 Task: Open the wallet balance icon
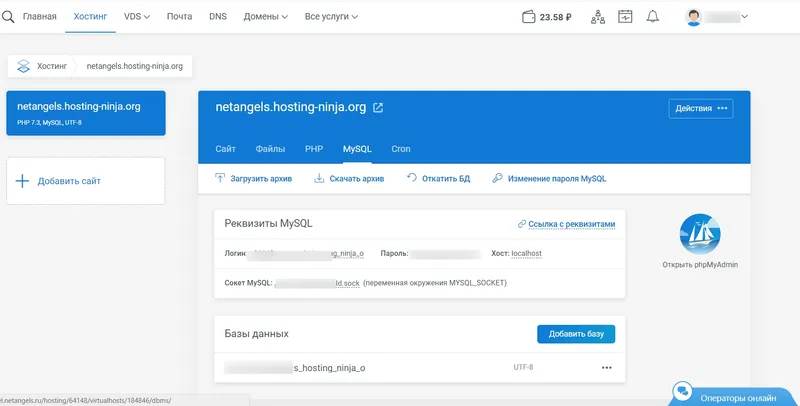[x=529, y=17]
